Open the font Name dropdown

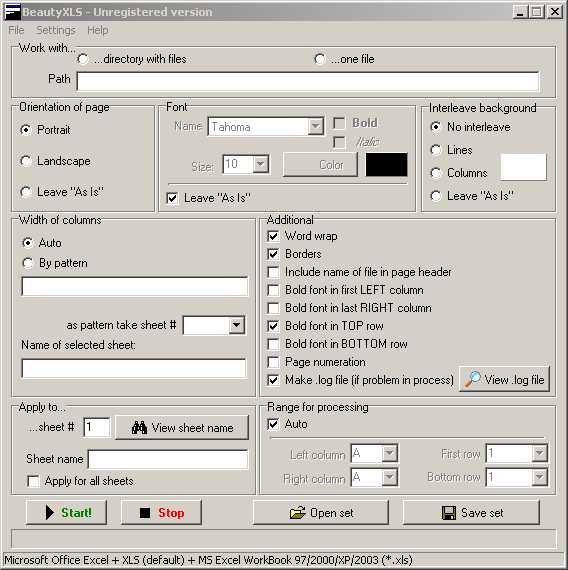click(315, 126)
